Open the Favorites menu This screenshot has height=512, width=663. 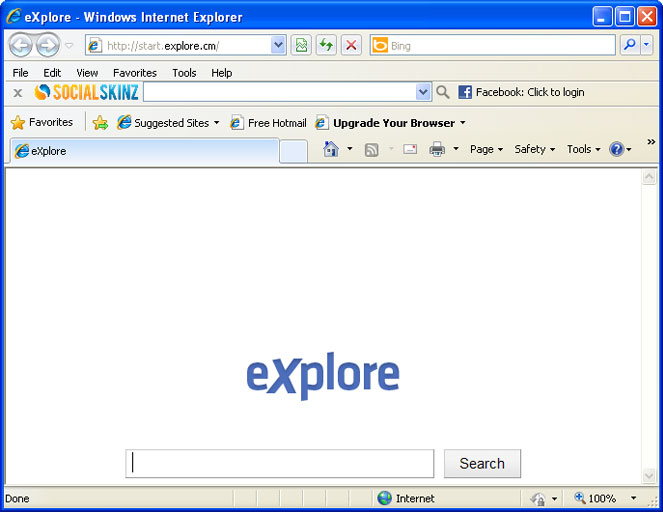135,73
